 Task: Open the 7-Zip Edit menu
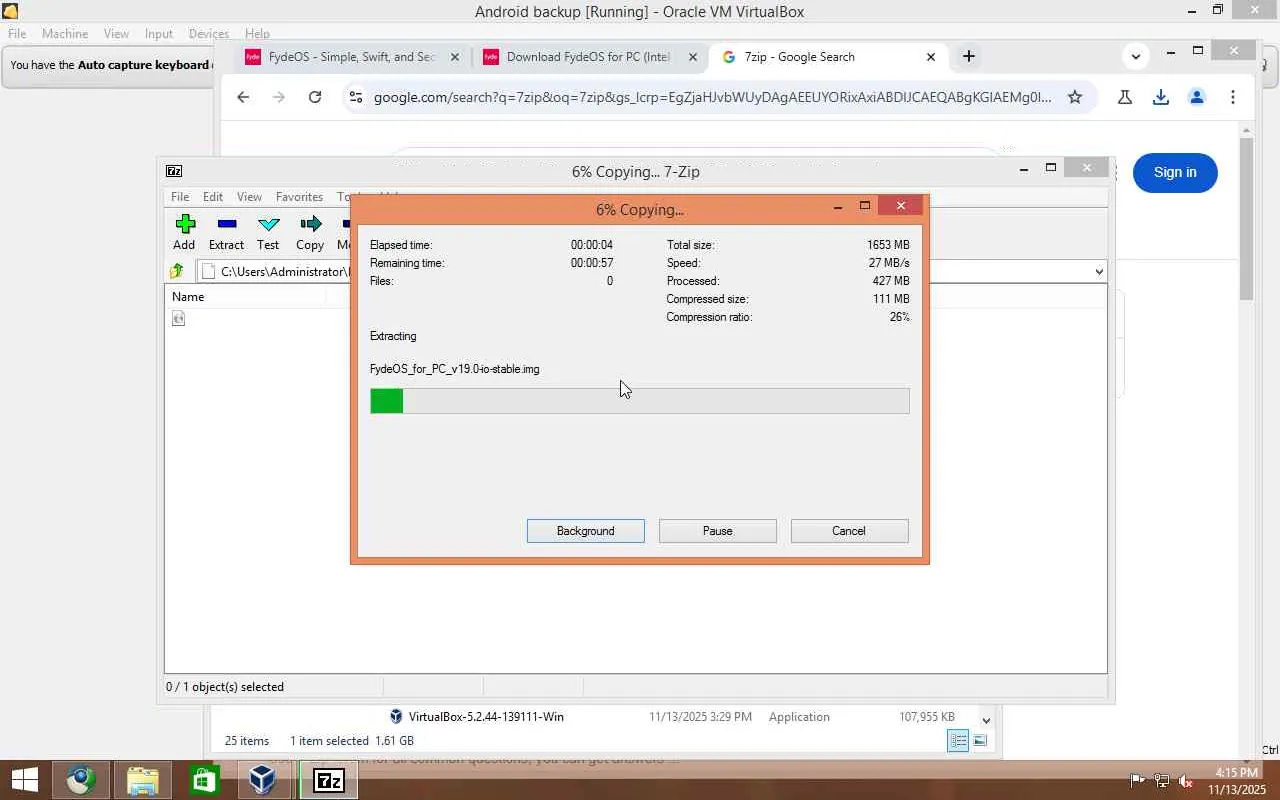213,197
